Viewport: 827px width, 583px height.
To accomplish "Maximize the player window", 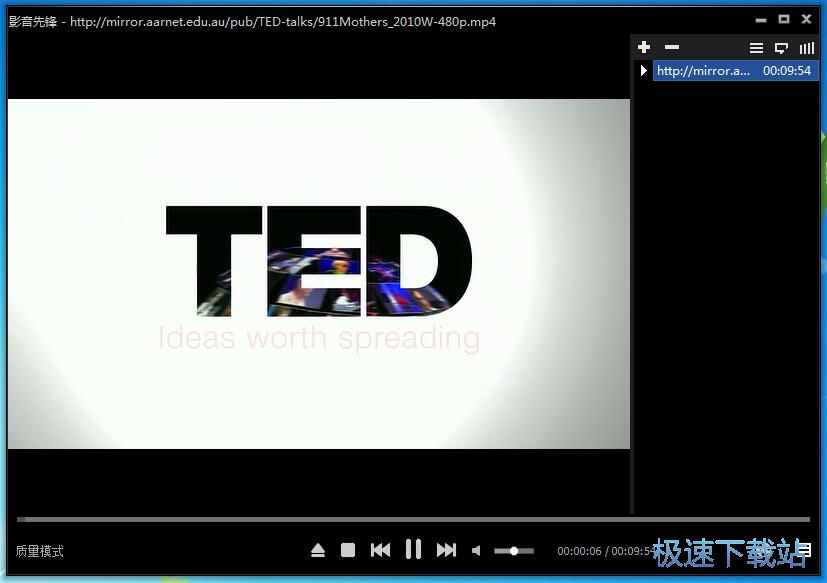I will click(783, 19).
